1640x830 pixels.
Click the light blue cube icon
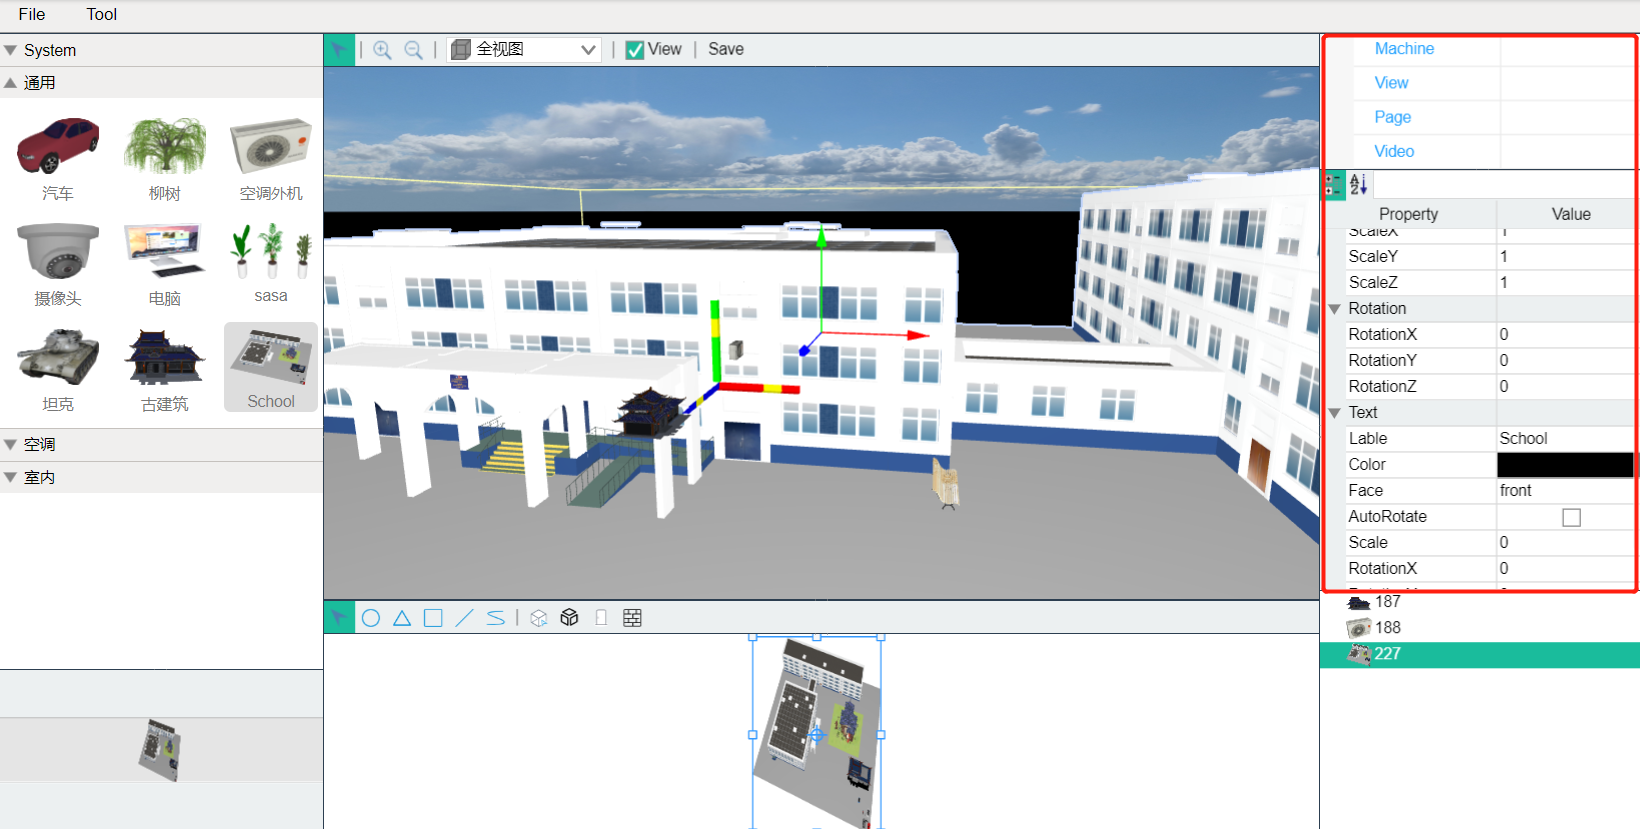(539, 618)
